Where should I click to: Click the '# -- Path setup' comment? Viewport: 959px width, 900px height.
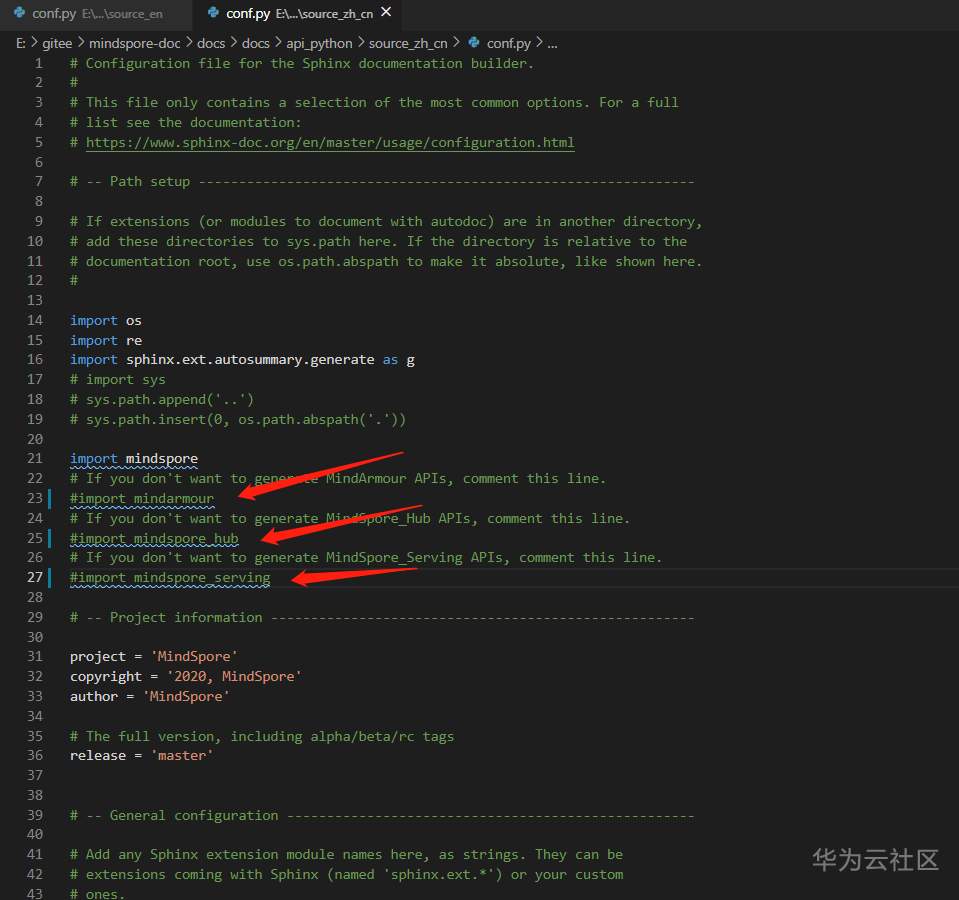(382, 182)
